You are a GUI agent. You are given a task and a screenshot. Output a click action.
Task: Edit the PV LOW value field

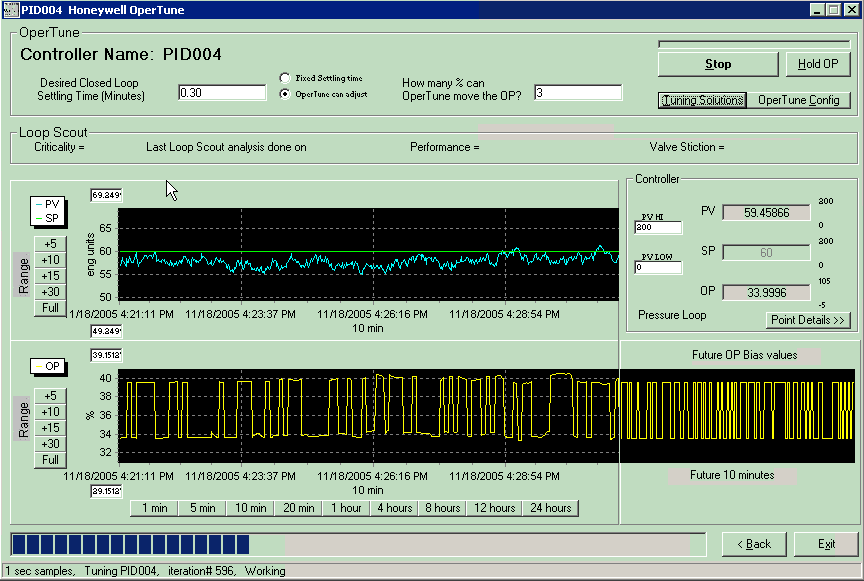(659, 268)
